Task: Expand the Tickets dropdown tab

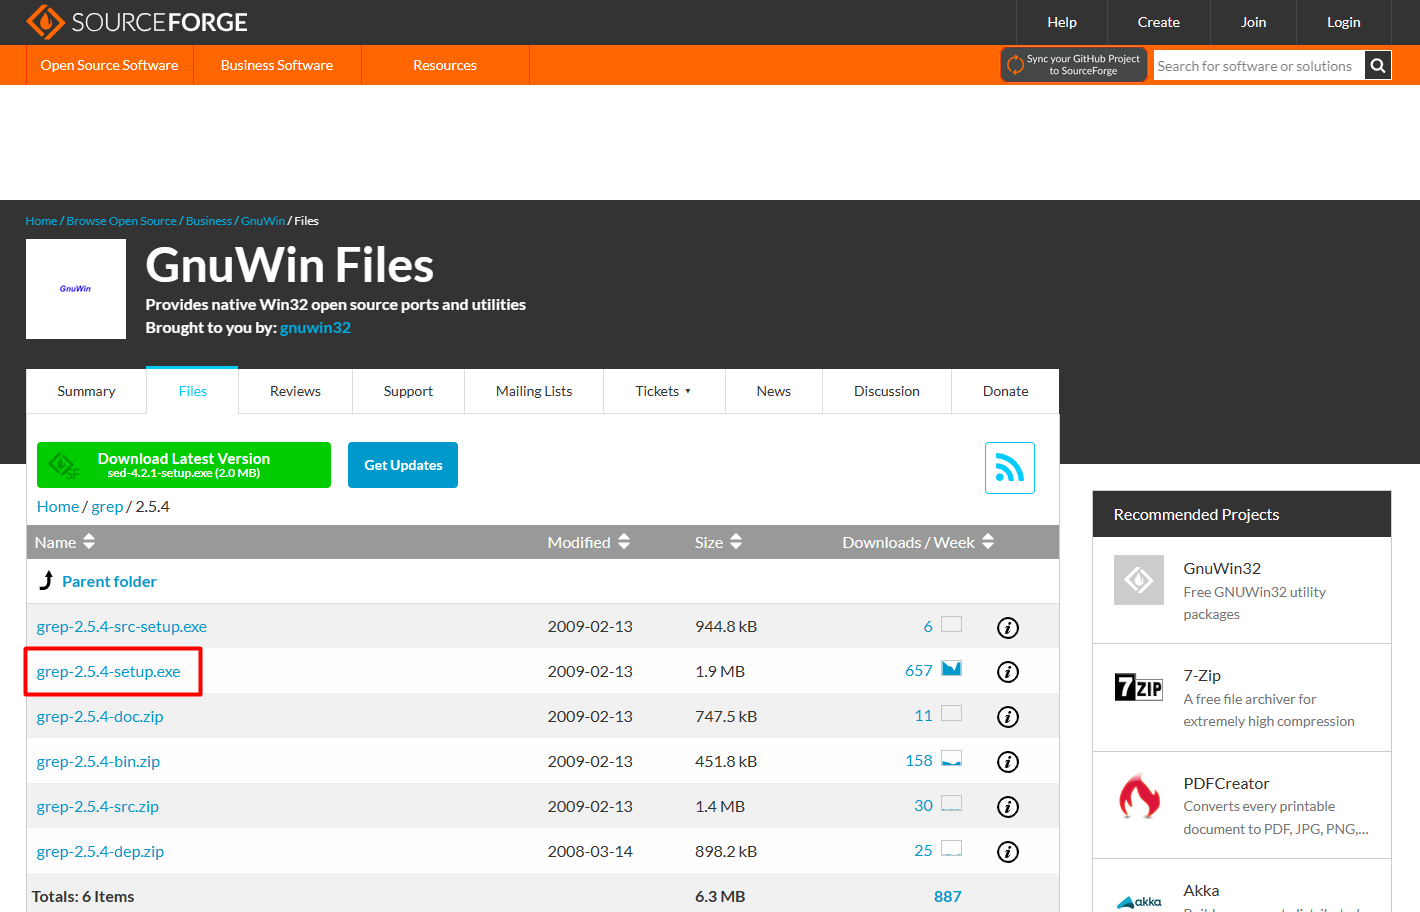Action: [663, 391]
